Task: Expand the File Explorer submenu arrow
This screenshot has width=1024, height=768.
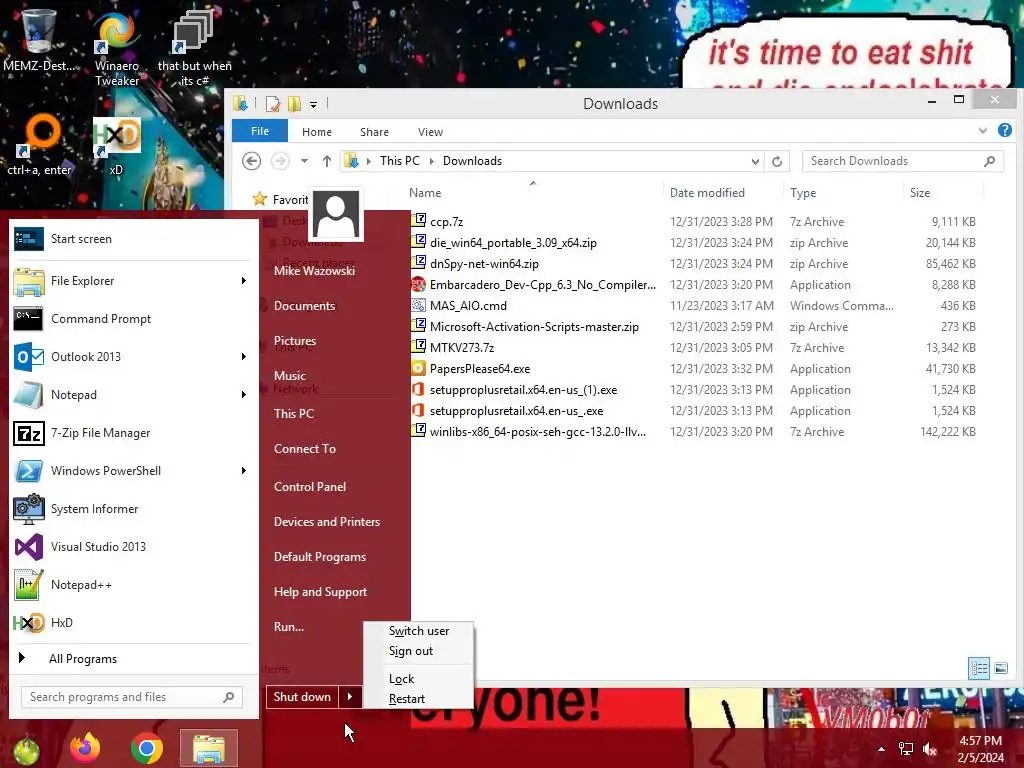Action: pos(244,281)
